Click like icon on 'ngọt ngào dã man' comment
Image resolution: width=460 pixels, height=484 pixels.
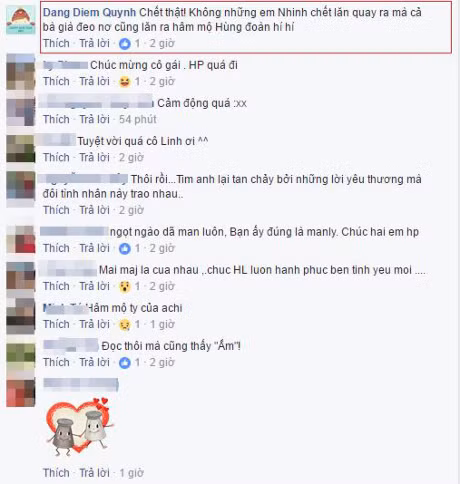(125, 249)
